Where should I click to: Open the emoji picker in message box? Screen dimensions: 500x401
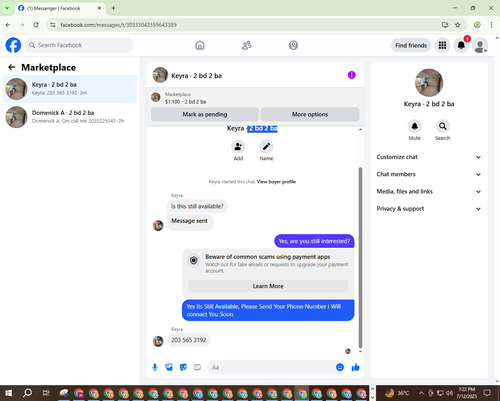tap(340, 367)
